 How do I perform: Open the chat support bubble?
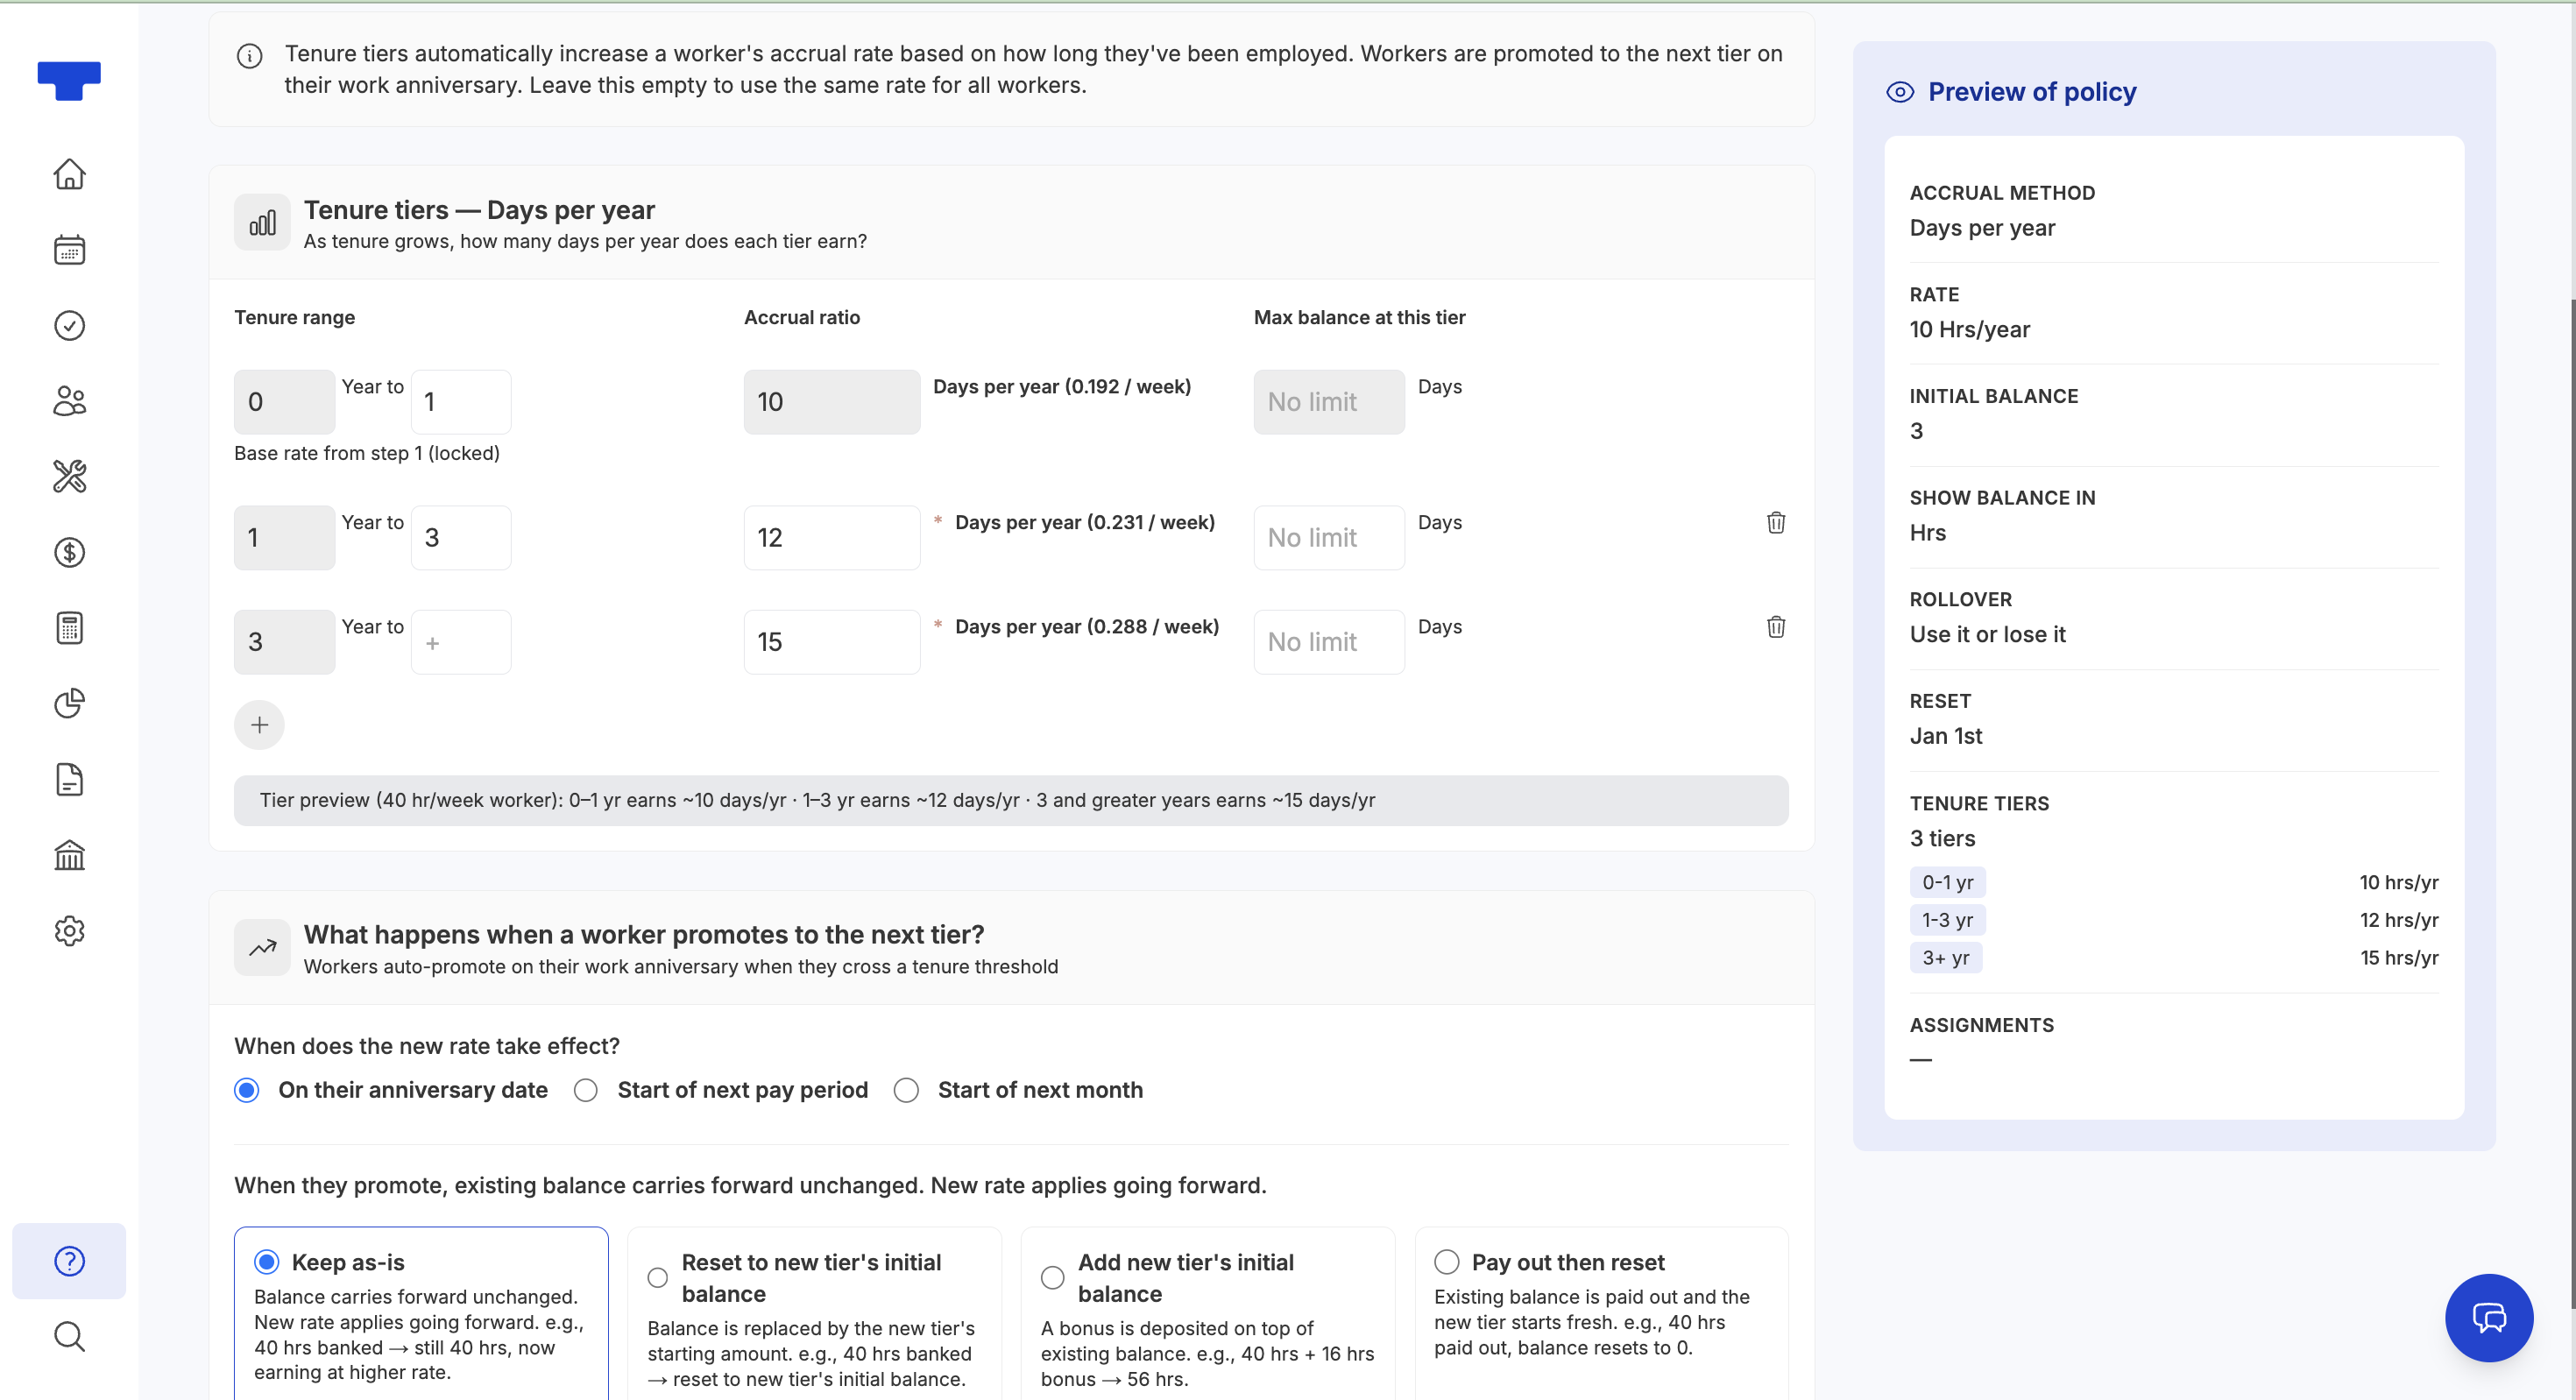[2489, 1318]
